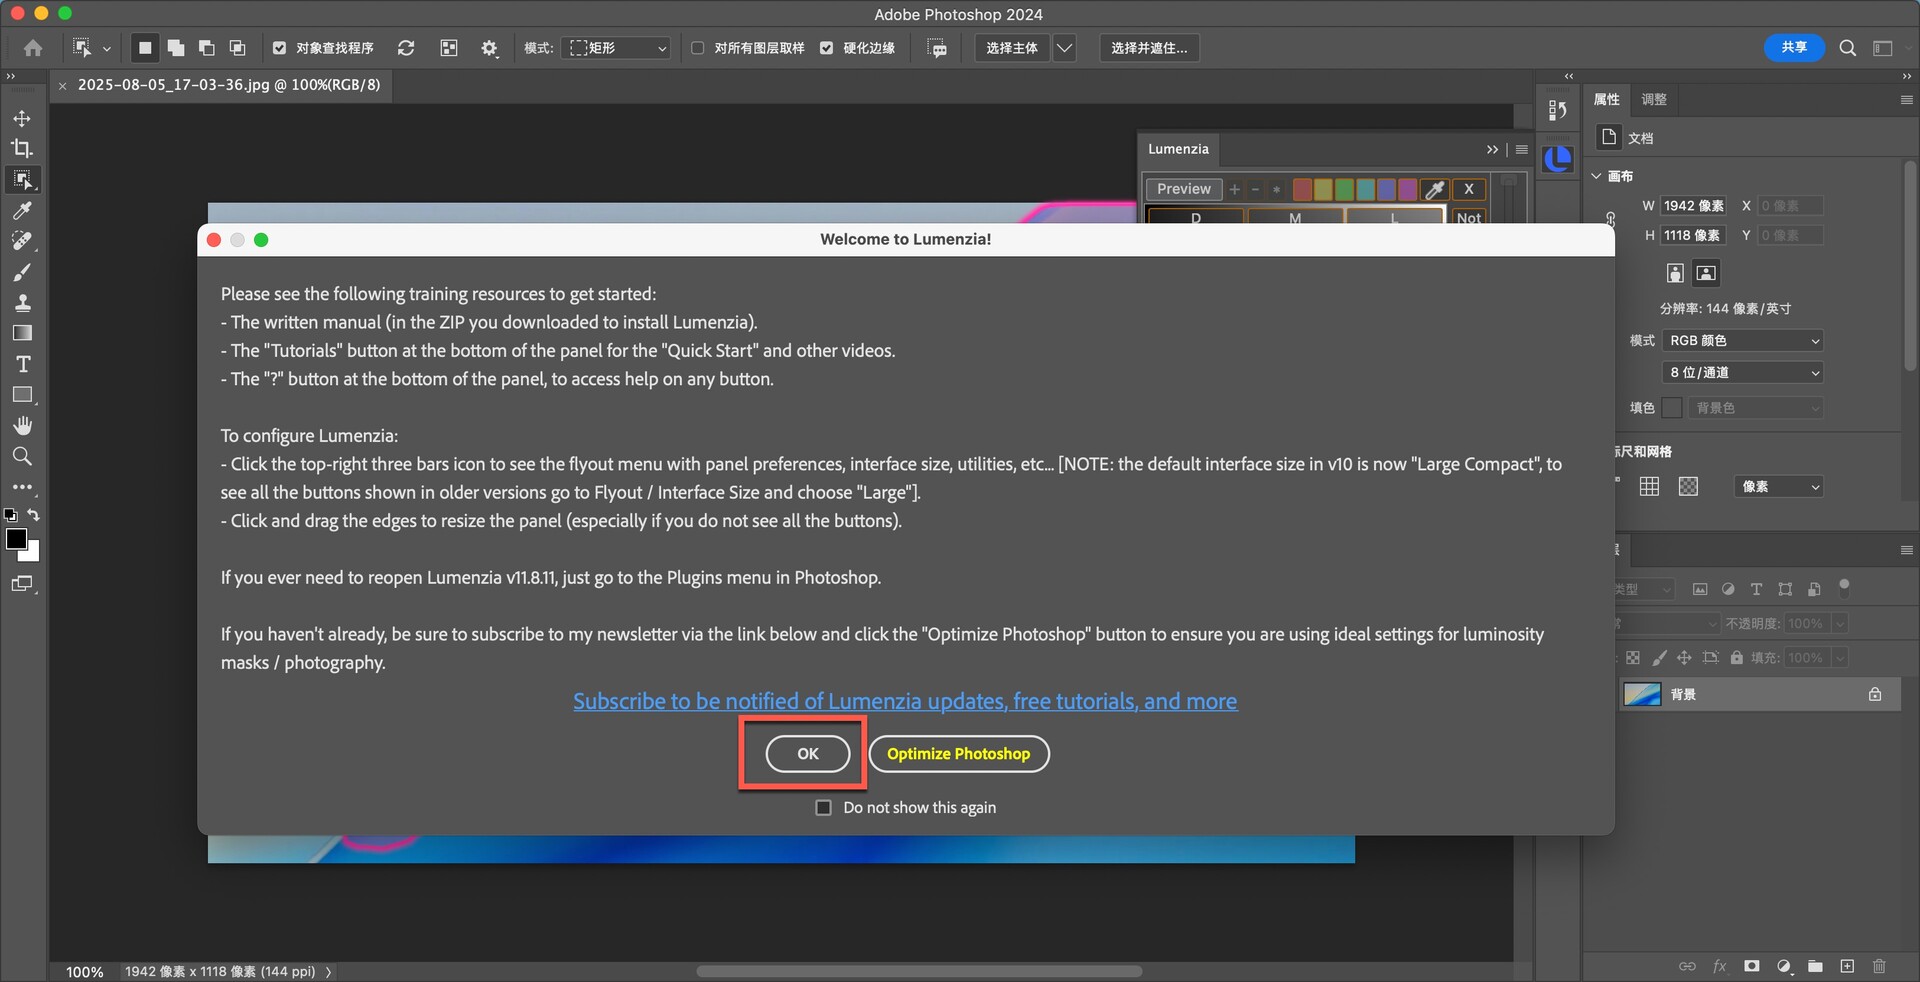
Task: Select the Type tool
Action: point(22,364)
